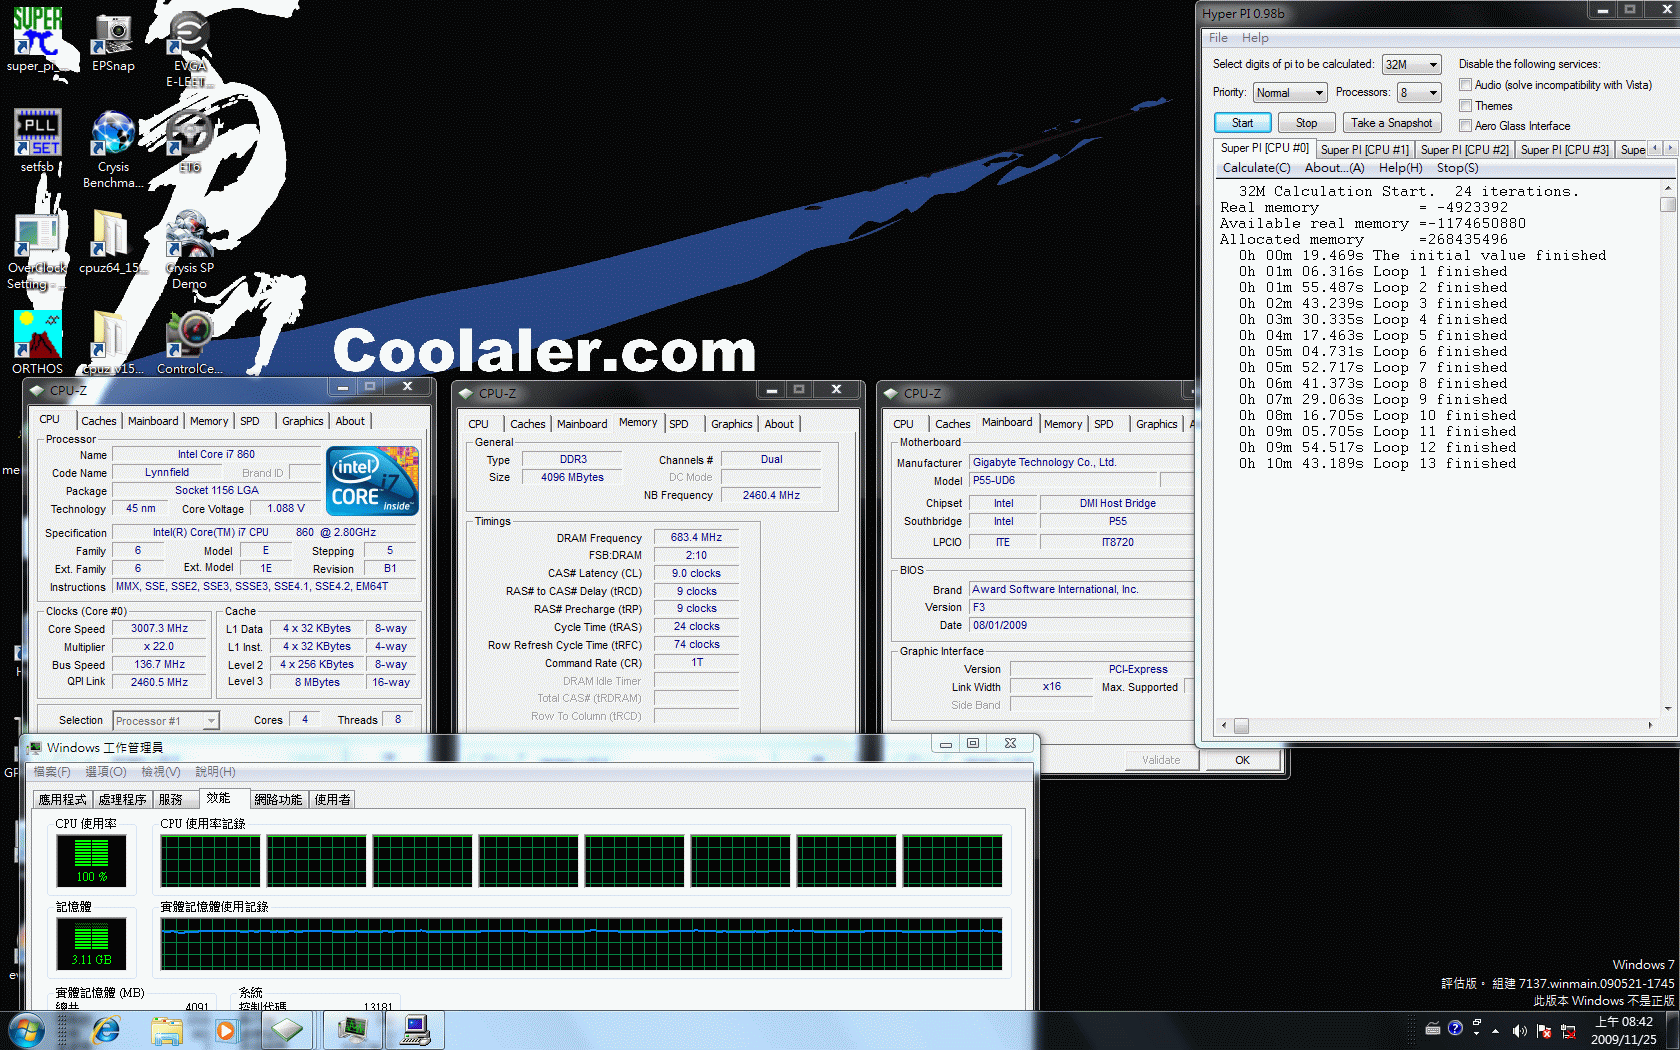Open the OverClock Setting shortcut
This screenshot has height=1050, width=1680.
(37, 250)
